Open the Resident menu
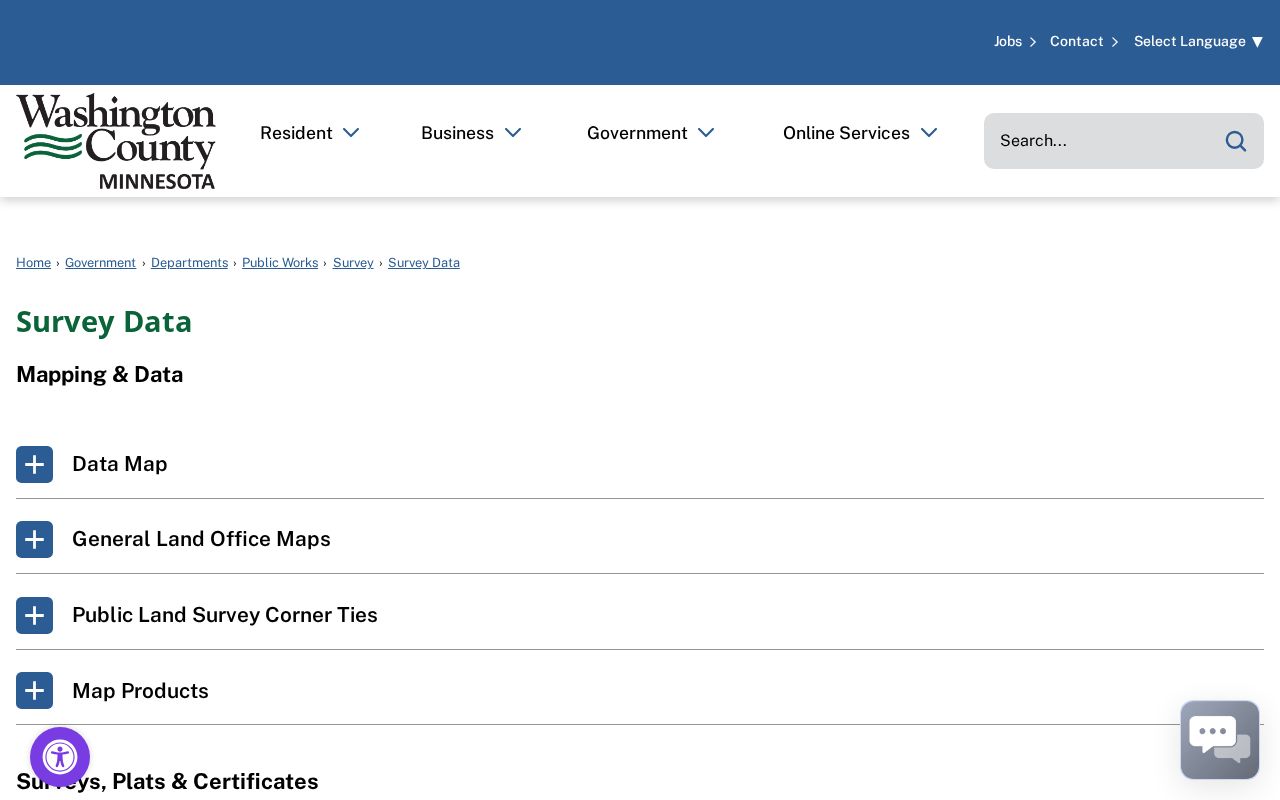Image resolution: width=1280 pixels, height=800 pixels. [x=310, y=133]
